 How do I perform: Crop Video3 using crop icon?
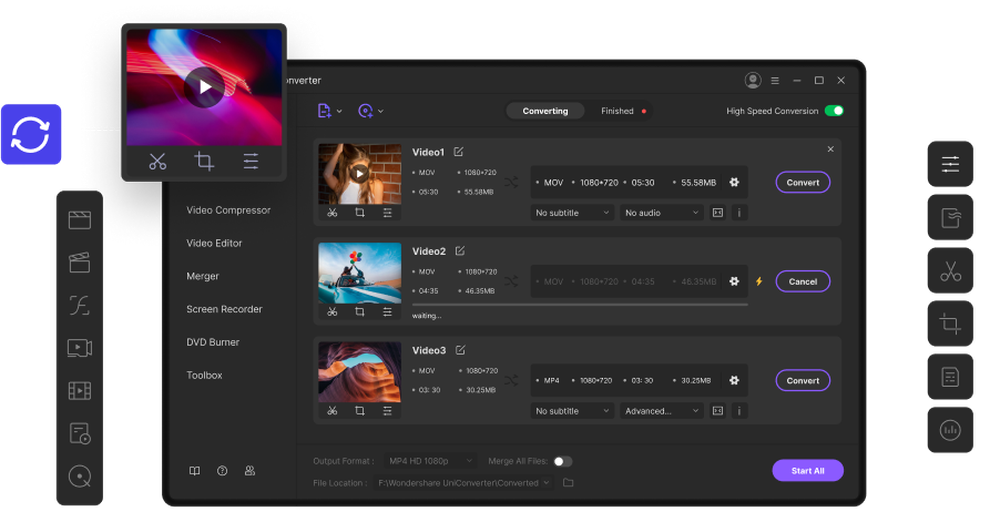coord(360,411)
